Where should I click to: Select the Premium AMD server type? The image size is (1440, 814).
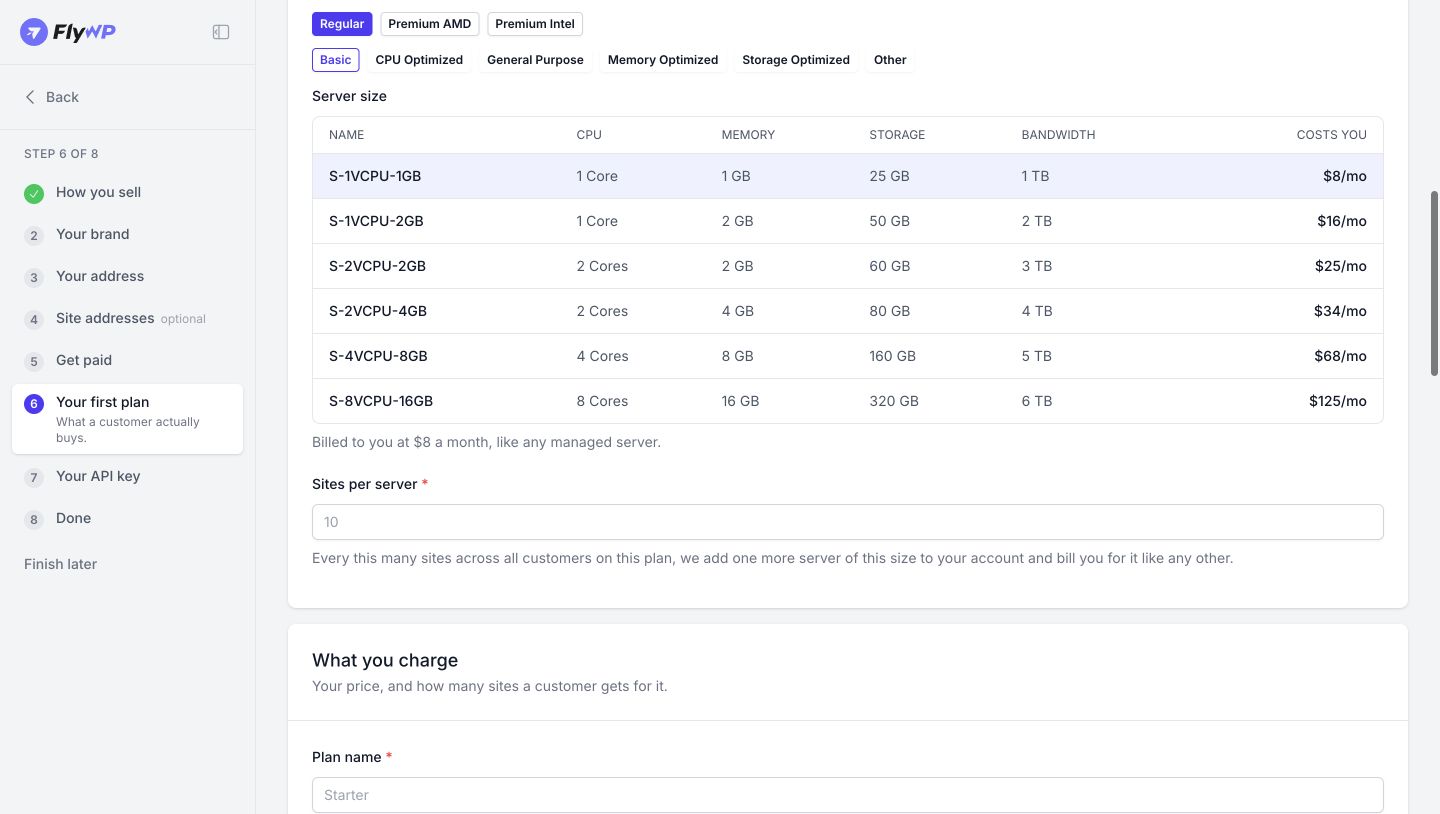pyautogui.click(x=430, y=24)
